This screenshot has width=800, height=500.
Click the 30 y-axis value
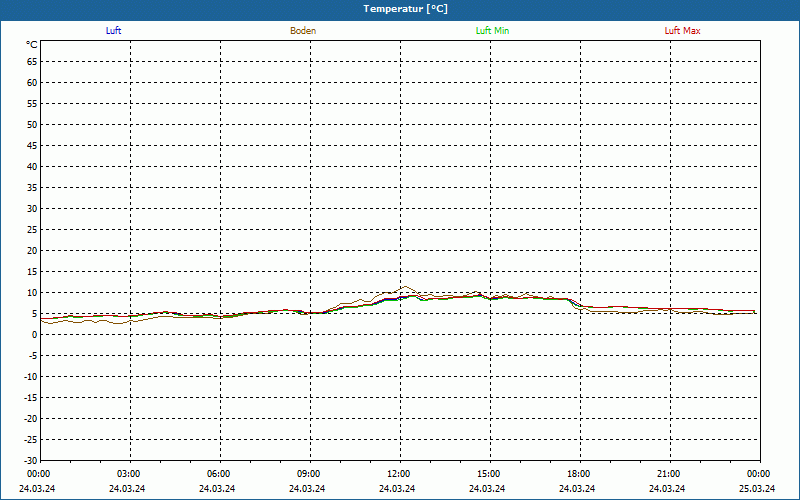point(32,209)
